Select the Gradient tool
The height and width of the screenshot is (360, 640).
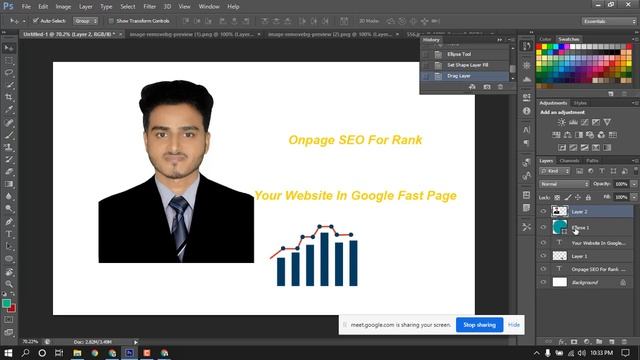9,184
